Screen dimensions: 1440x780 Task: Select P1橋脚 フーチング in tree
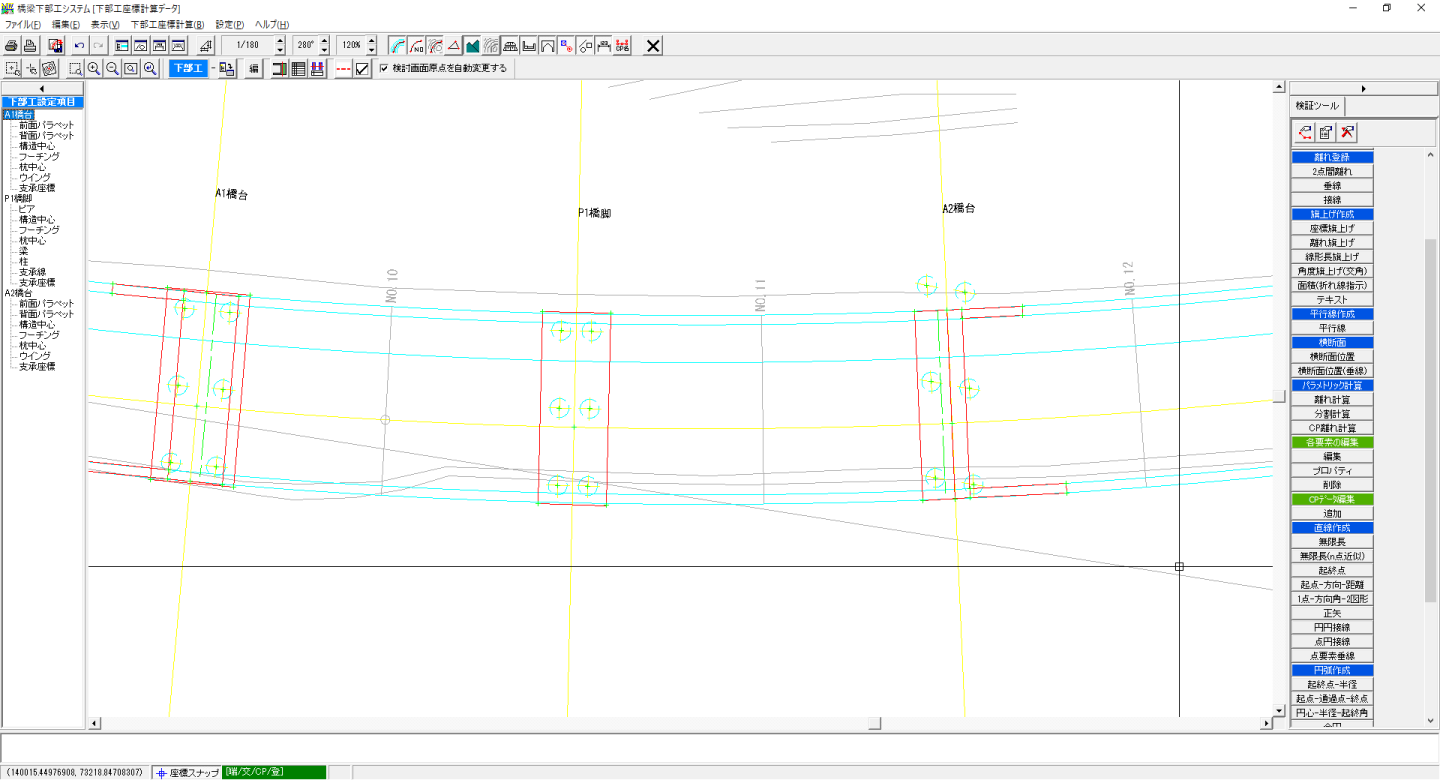pyautogui.click(x=39, y=230)
